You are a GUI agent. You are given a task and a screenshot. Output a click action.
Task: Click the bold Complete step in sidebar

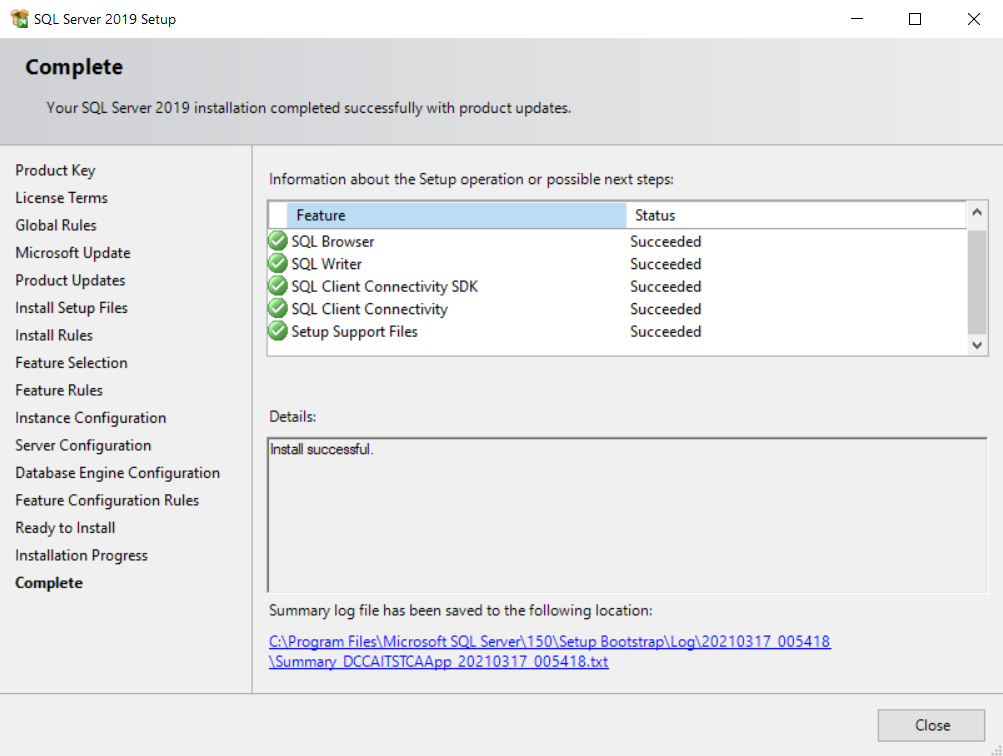click(x=49, y=583)
